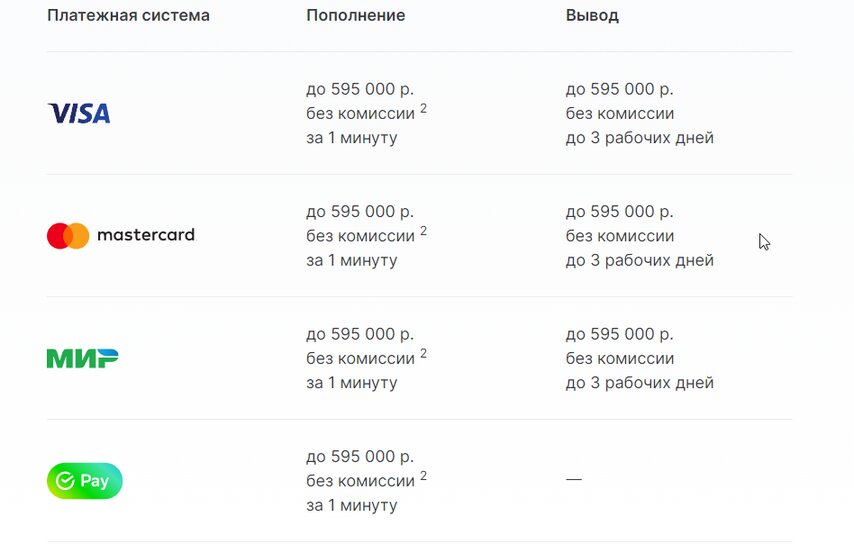Screen dimensions: 854x544
Task: Click the 'mastercard' wordmark text
Action: pyautogui.click(x=146, y=236)
